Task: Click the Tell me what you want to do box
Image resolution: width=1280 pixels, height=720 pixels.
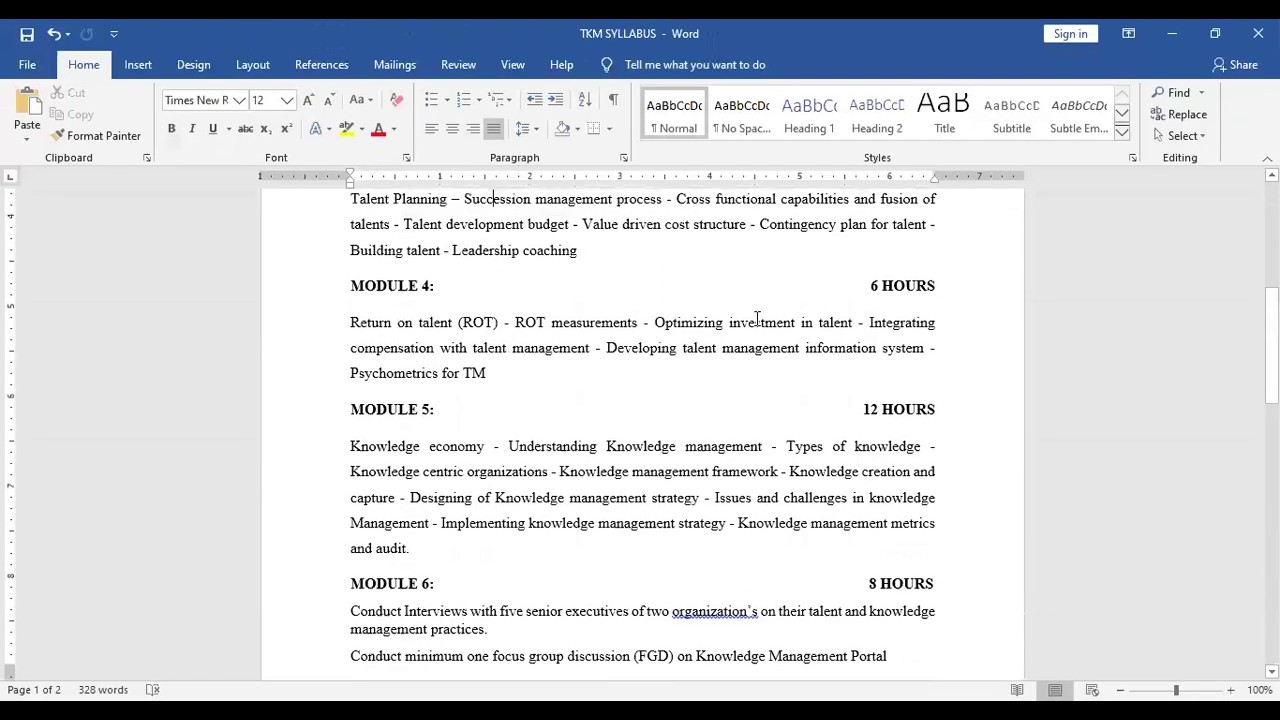Action: (695, 65)
